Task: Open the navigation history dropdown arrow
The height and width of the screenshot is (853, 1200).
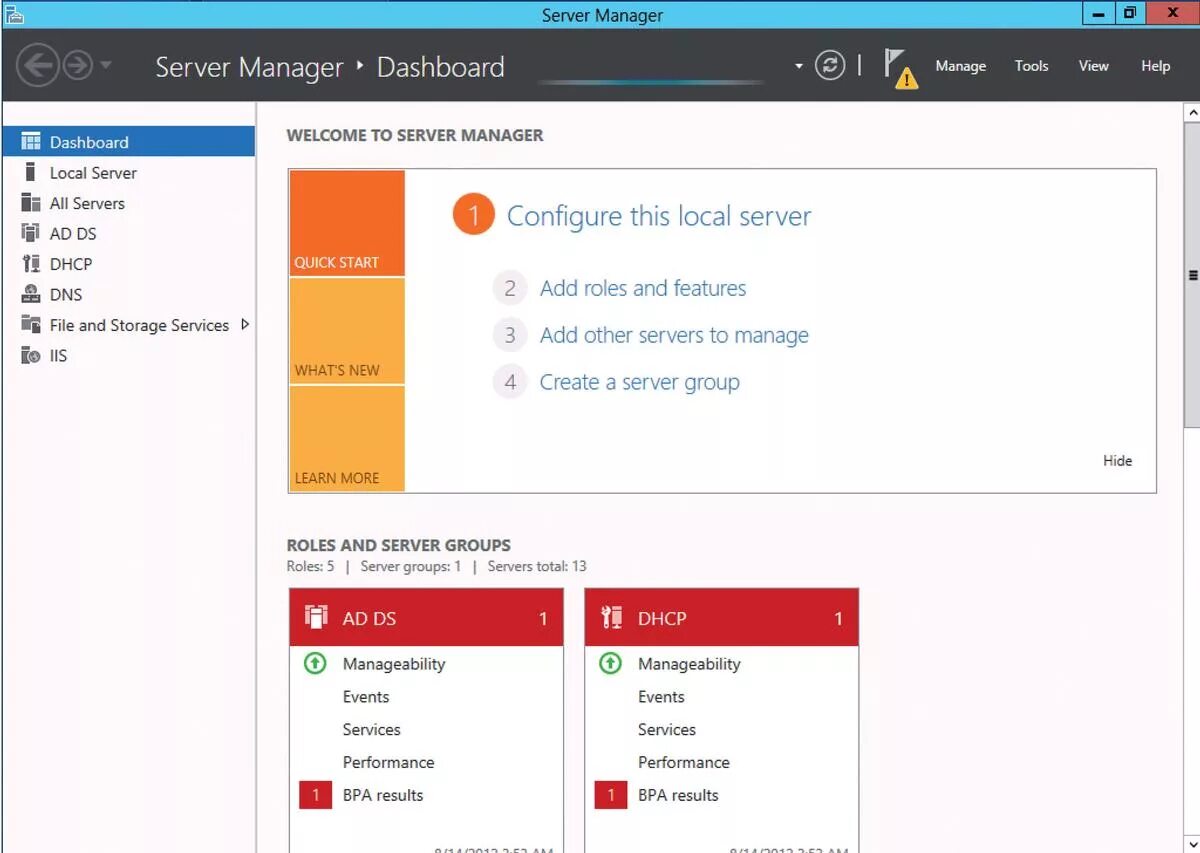Action: click(105, 66)
